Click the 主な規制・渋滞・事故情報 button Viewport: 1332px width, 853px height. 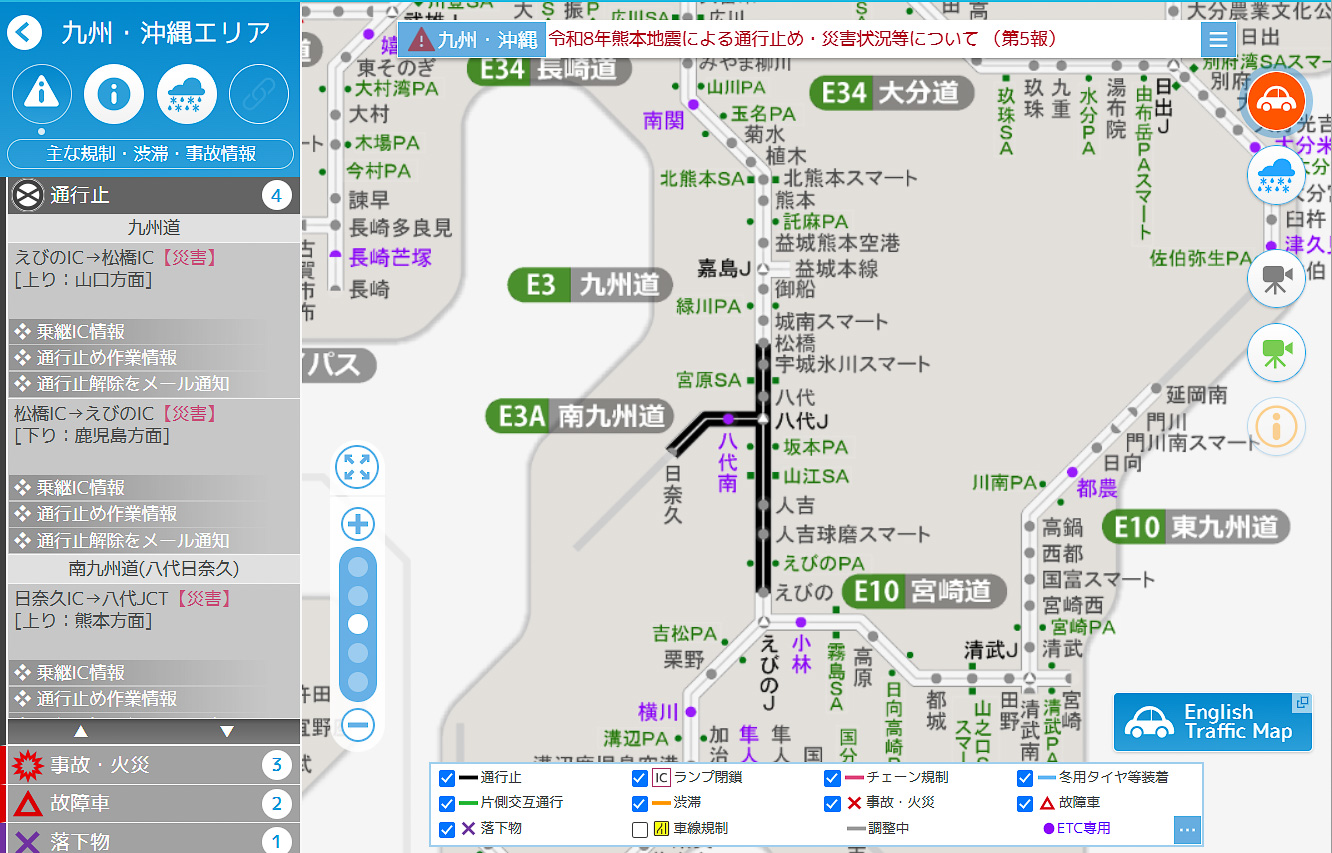tap(151, 154)
